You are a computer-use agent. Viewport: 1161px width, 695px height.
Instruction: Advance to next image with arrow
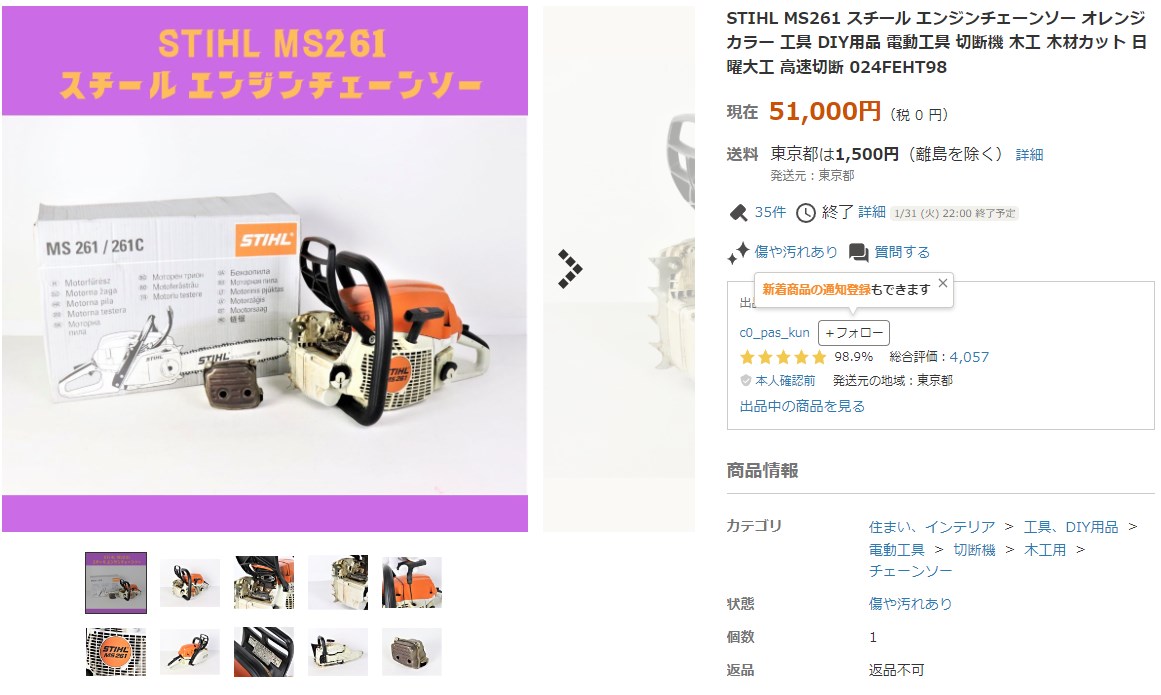click(x=569, y=269)
